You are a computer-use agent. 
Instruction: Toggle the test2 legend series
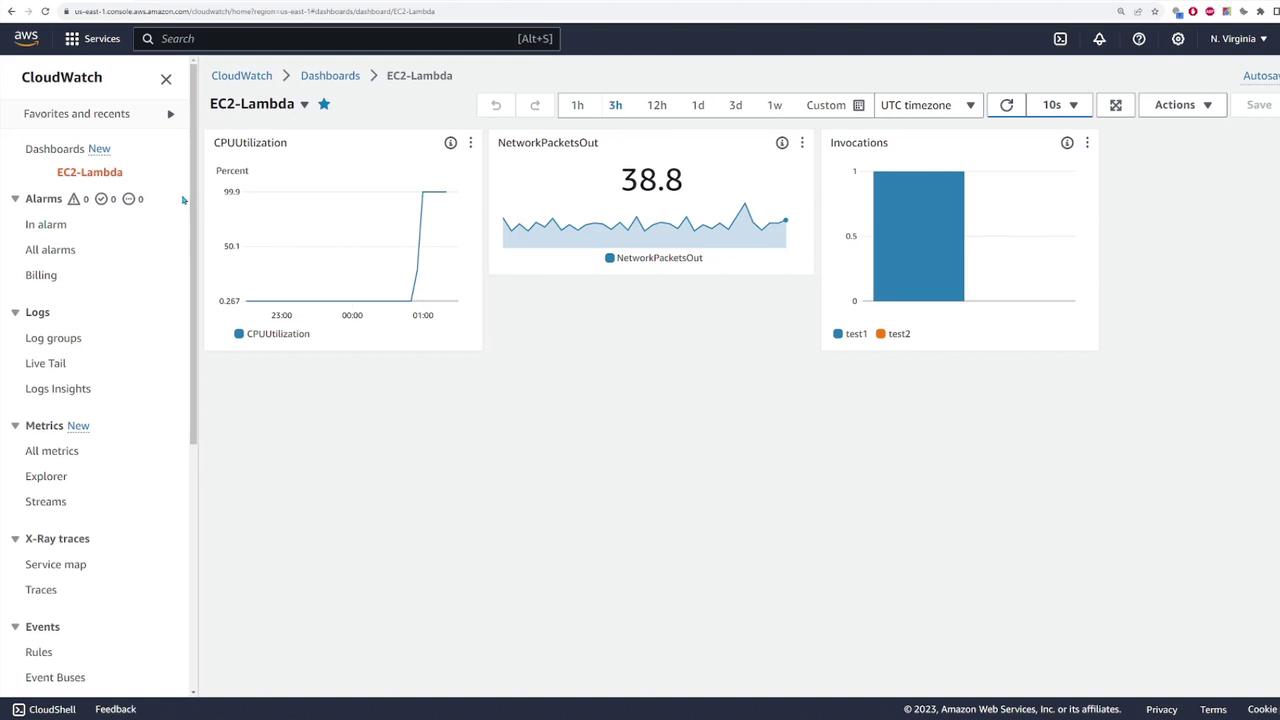pos(893,334)
